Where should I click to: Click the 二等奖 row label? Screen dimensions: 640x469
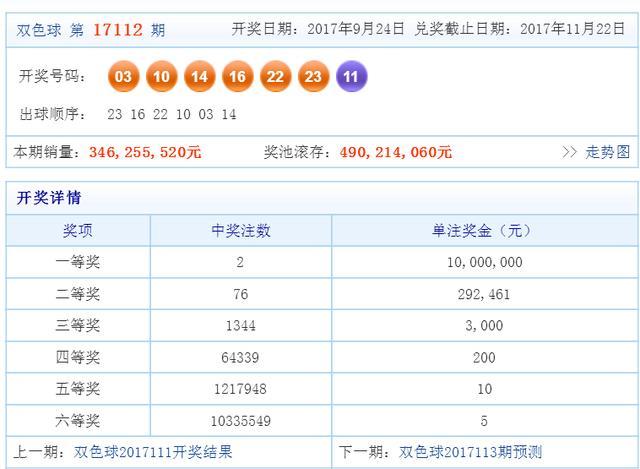[78, 293]
